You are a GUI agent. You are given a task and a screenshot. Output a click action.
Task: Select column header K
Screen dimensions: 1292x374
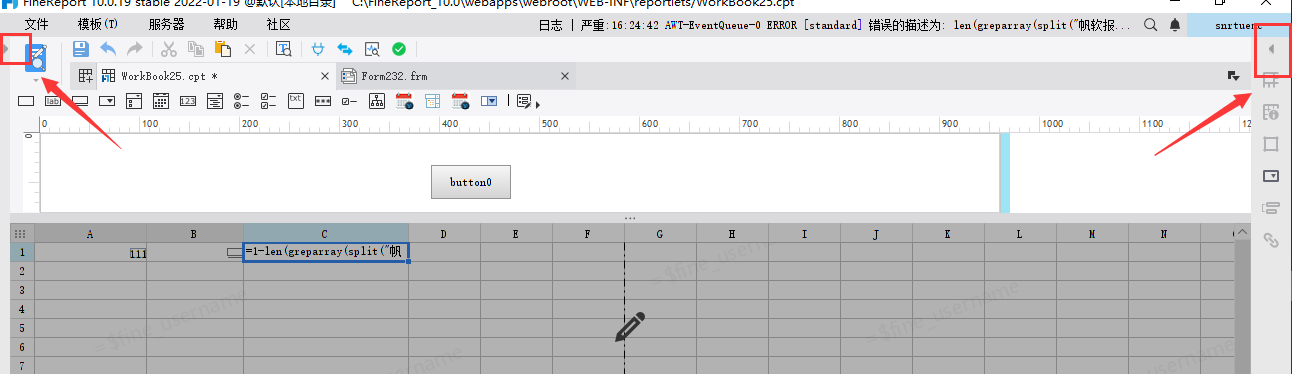(x=948, y=234)
